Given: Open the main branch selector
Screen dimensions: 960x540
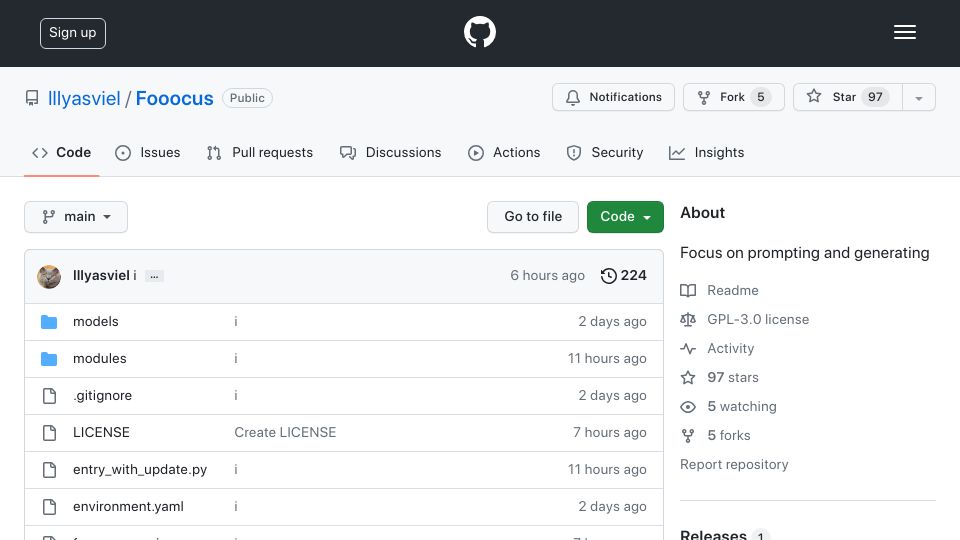Looking at the screenshot, I should pos(76,217).
